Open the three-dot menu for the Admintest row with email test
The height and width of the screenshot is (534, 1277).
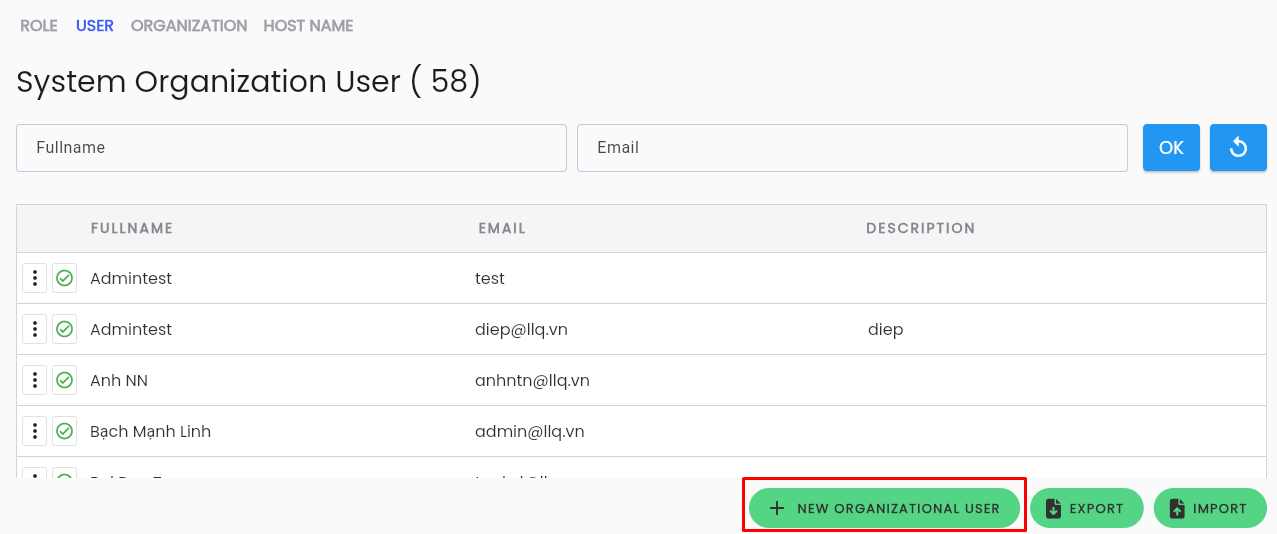point(35,278)
